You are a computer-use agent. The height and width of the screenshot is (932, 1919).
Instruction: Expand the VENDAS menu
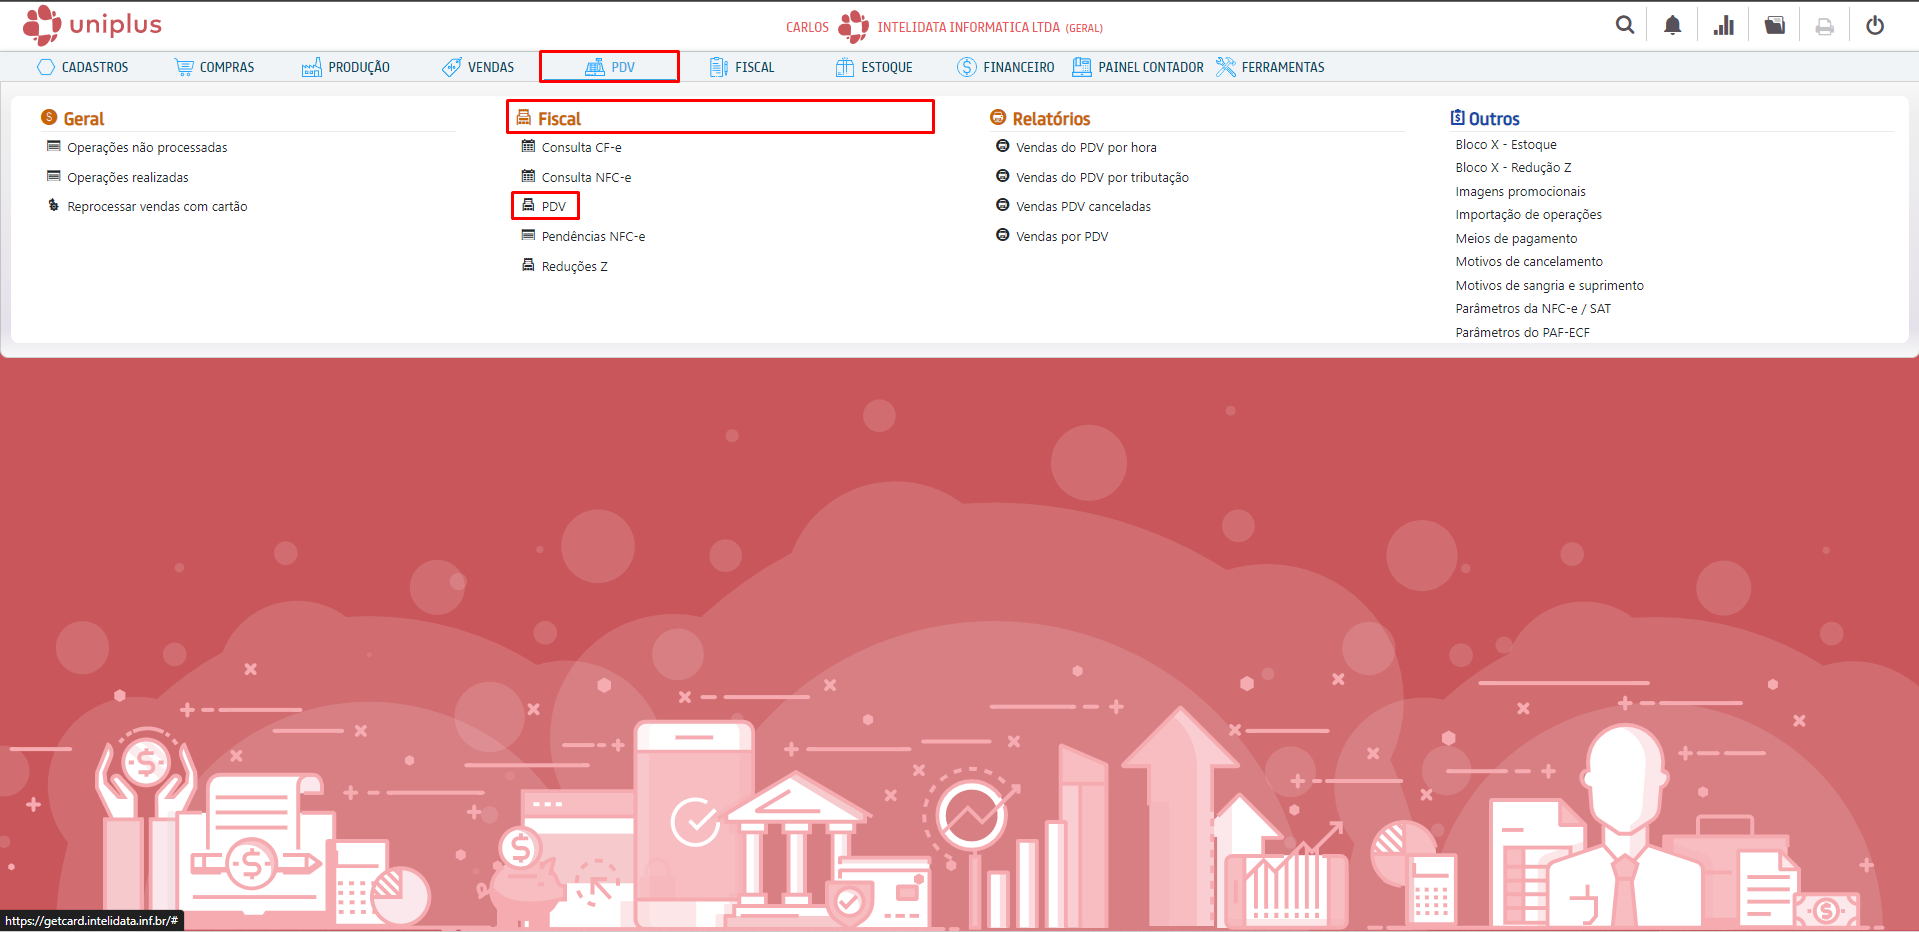(478, 67)
